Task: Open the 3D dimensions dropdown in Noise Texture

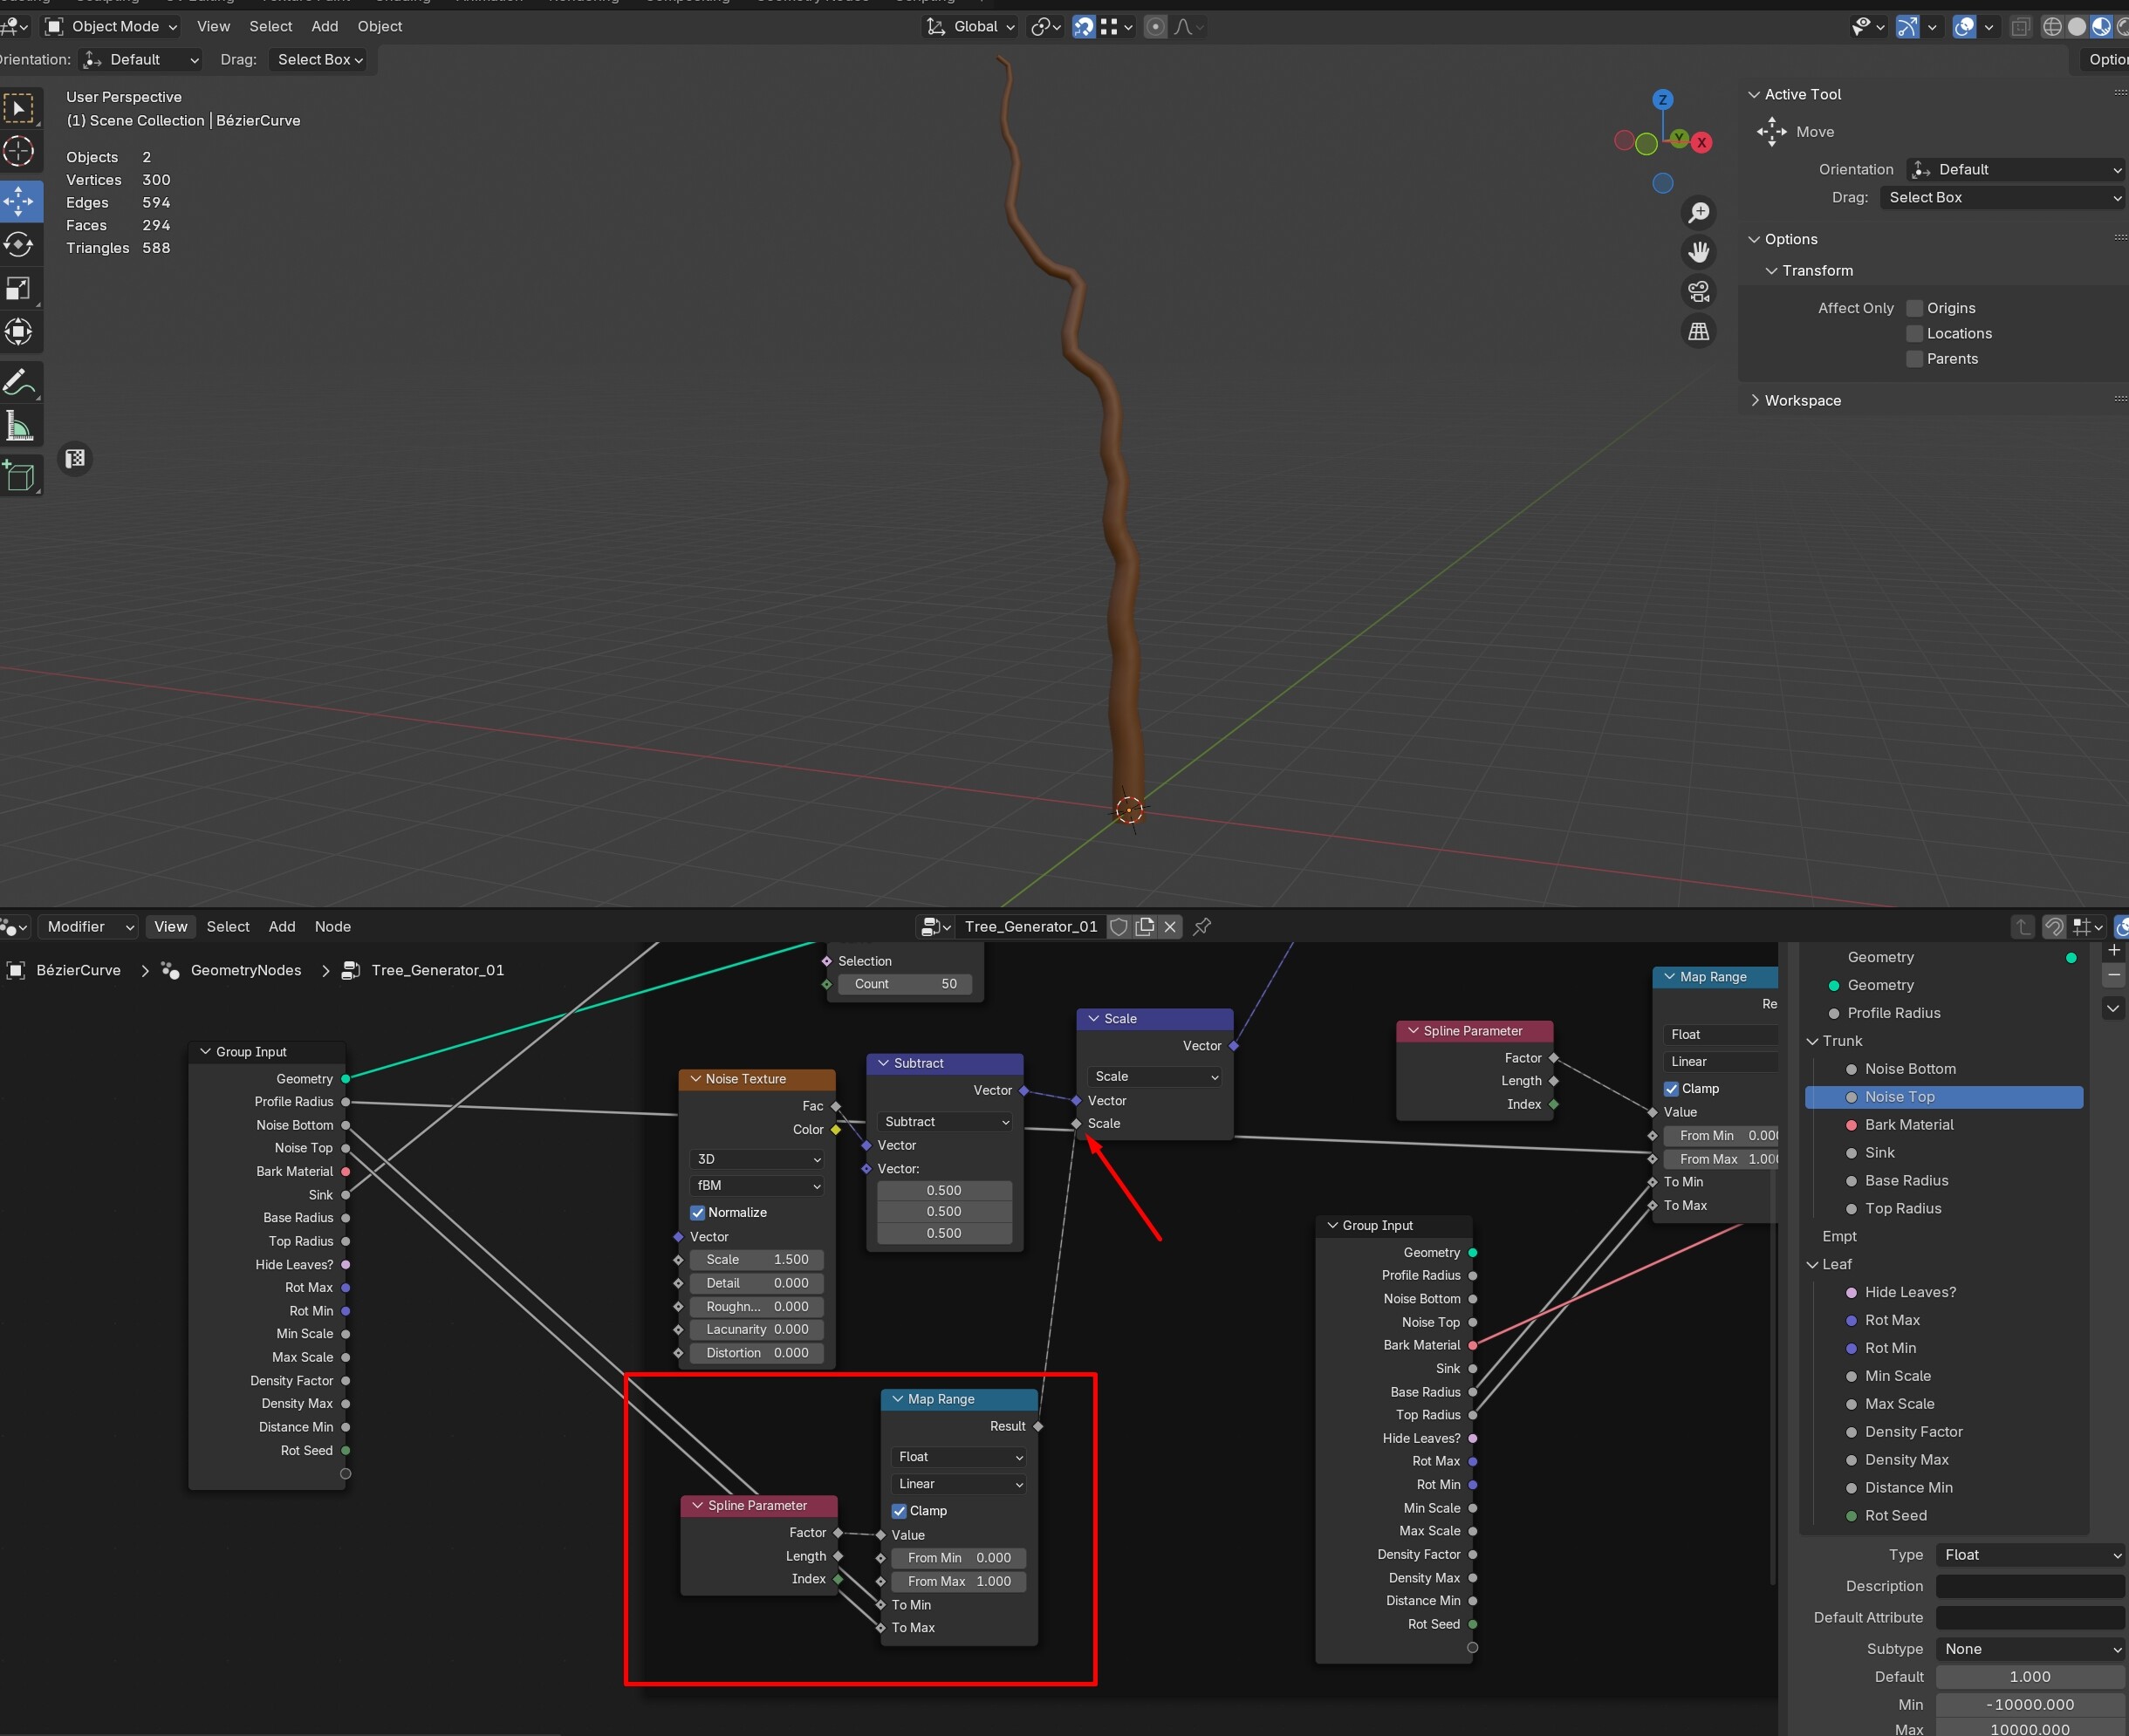Action: coord(757,1160)
